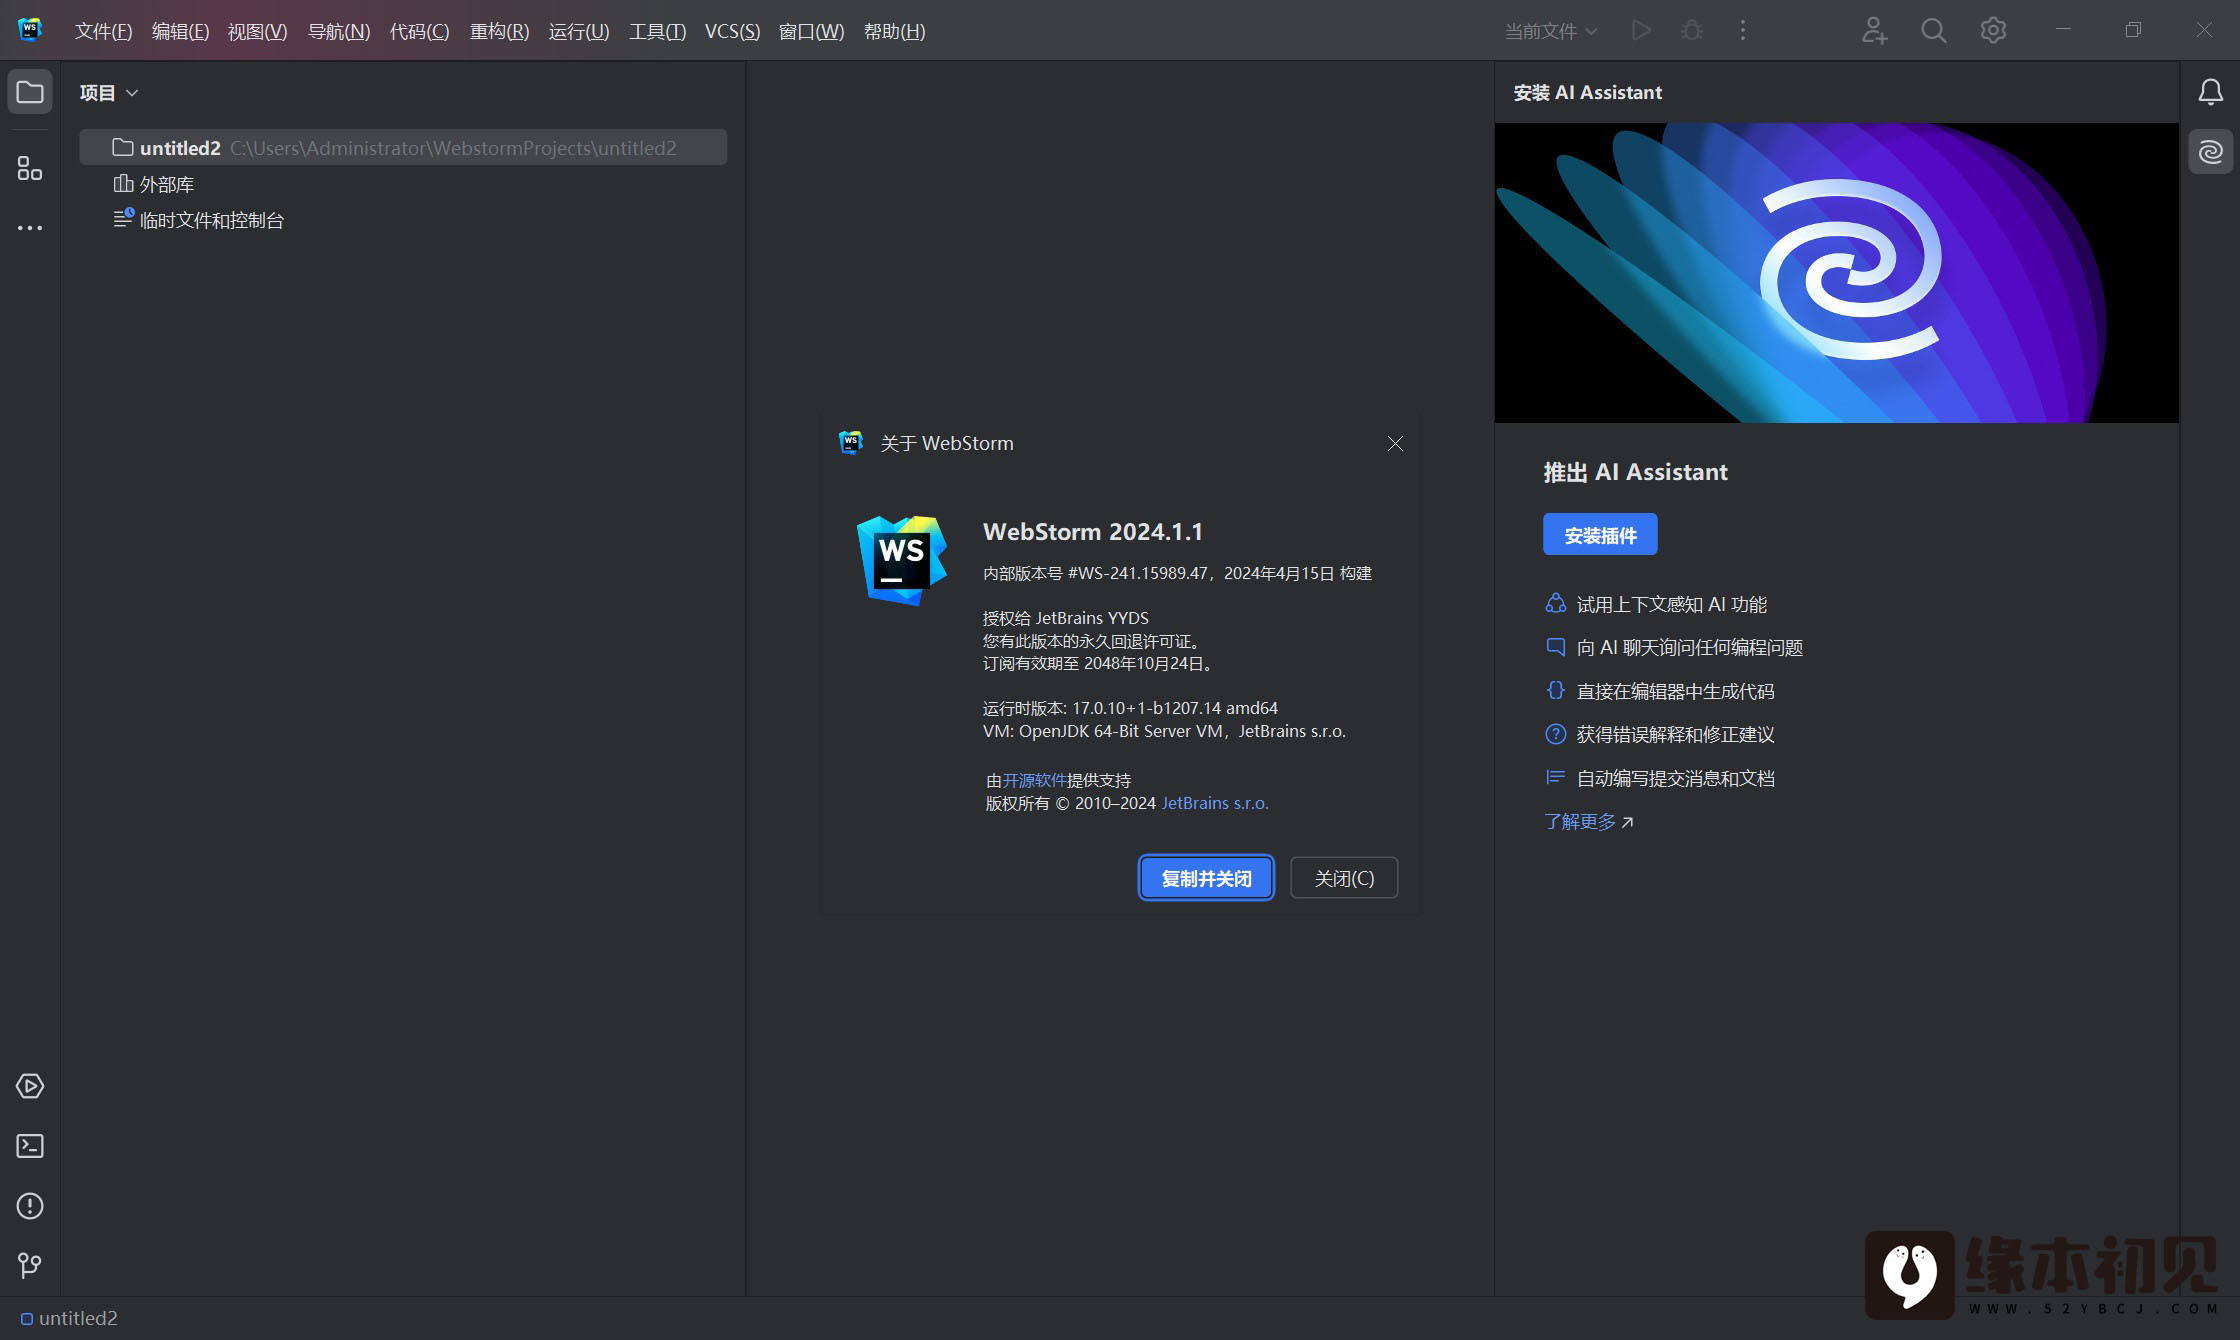
Task: Open IDE settings gear icon
Action: pyautogui.click(x=1993, y=31)
